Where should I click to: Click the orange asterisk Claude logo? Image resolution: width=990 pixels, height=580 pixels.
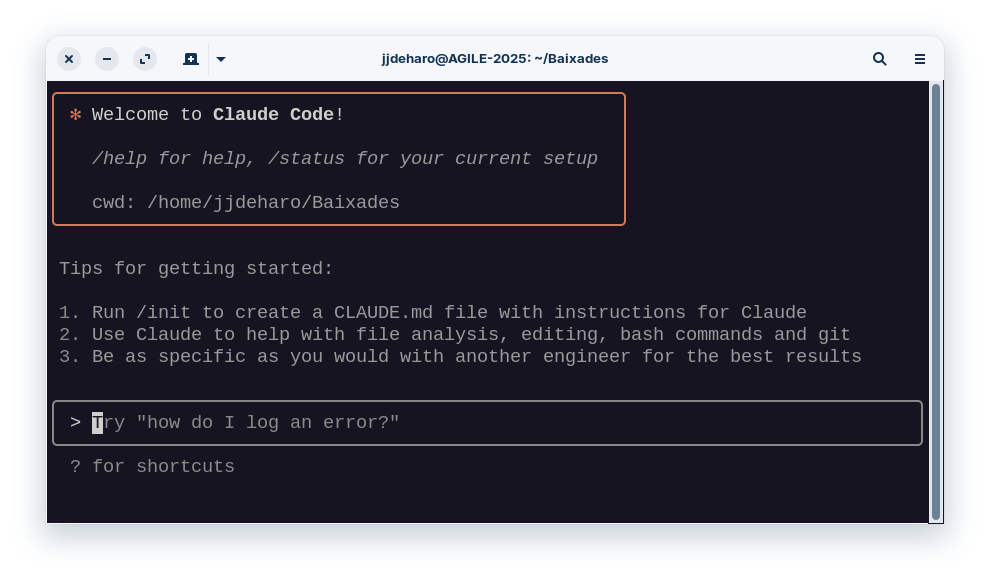coord(75,115)
